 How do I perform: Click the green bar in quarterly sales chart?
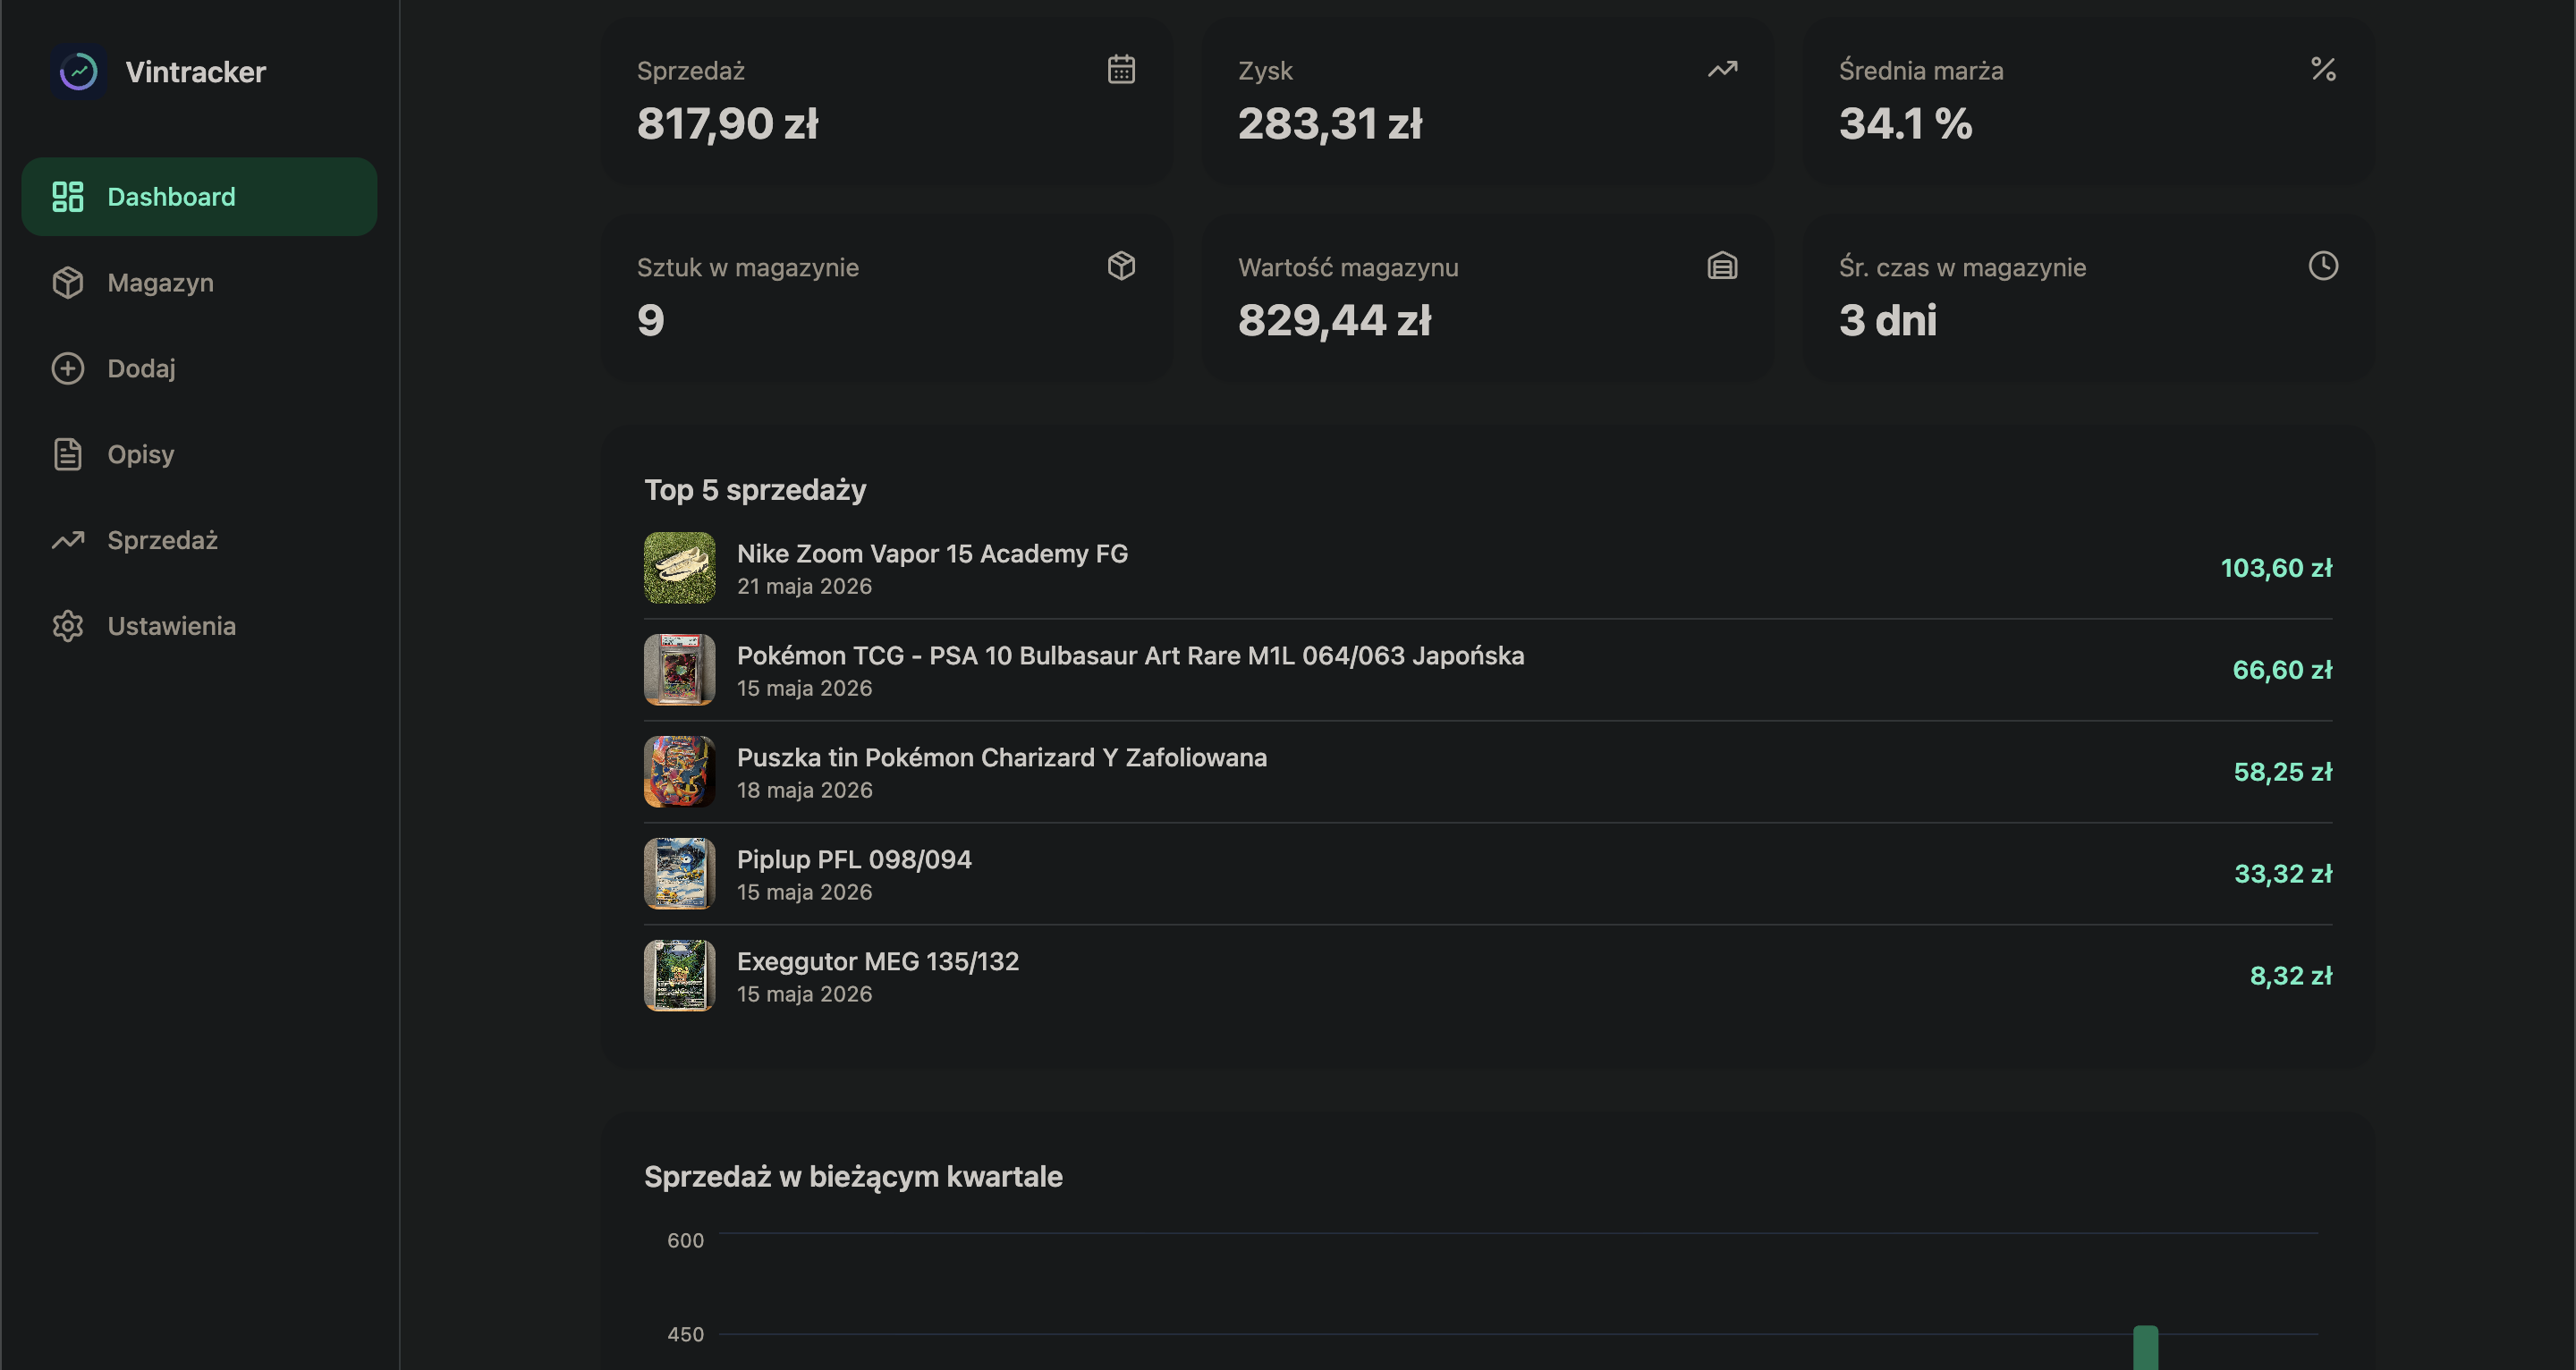coord(2145,1348)
